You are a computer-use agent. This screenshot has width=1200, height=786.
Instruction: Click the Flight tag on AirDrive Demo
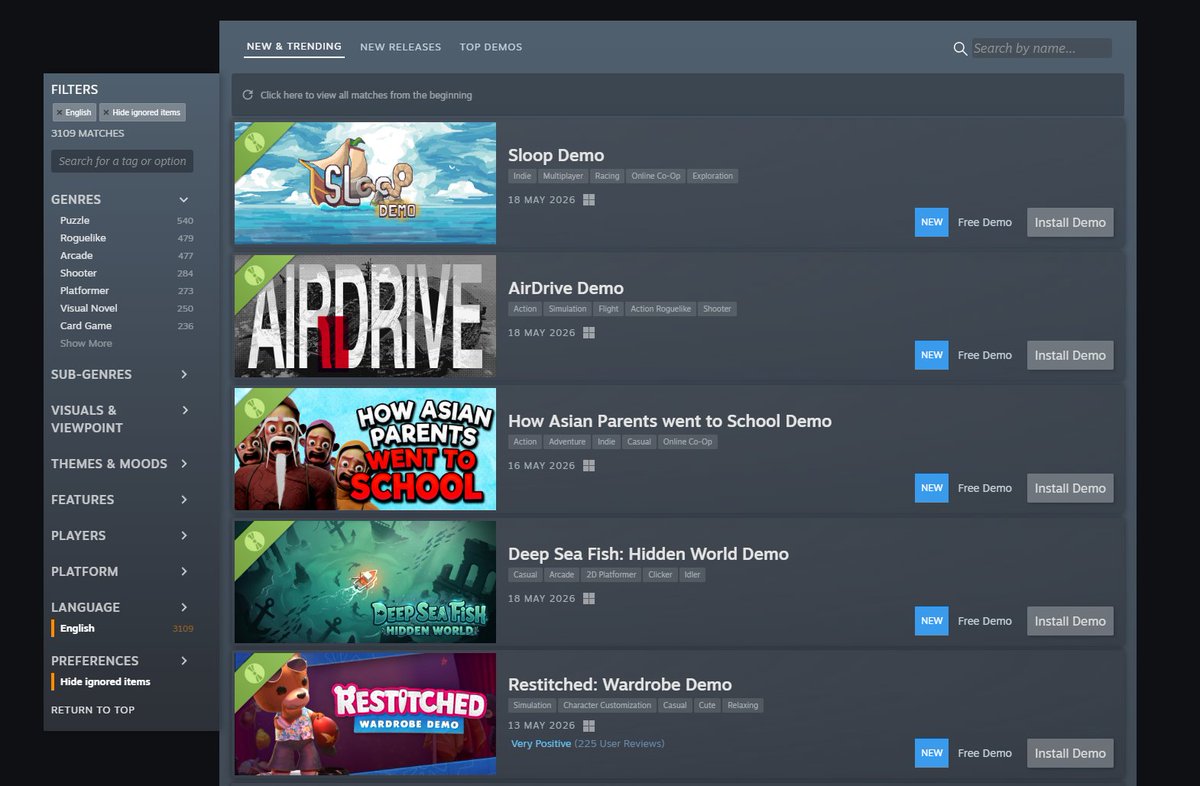tap(609, 309)
